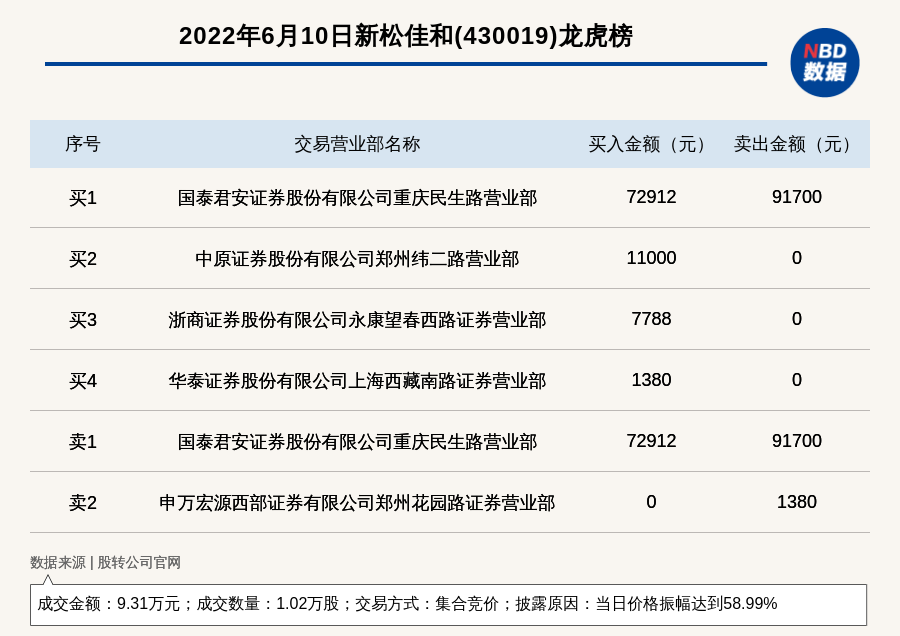Select sell amount 0 in the 买2 row
Screen dimensions: 900x636
click(x=796, y=258)
